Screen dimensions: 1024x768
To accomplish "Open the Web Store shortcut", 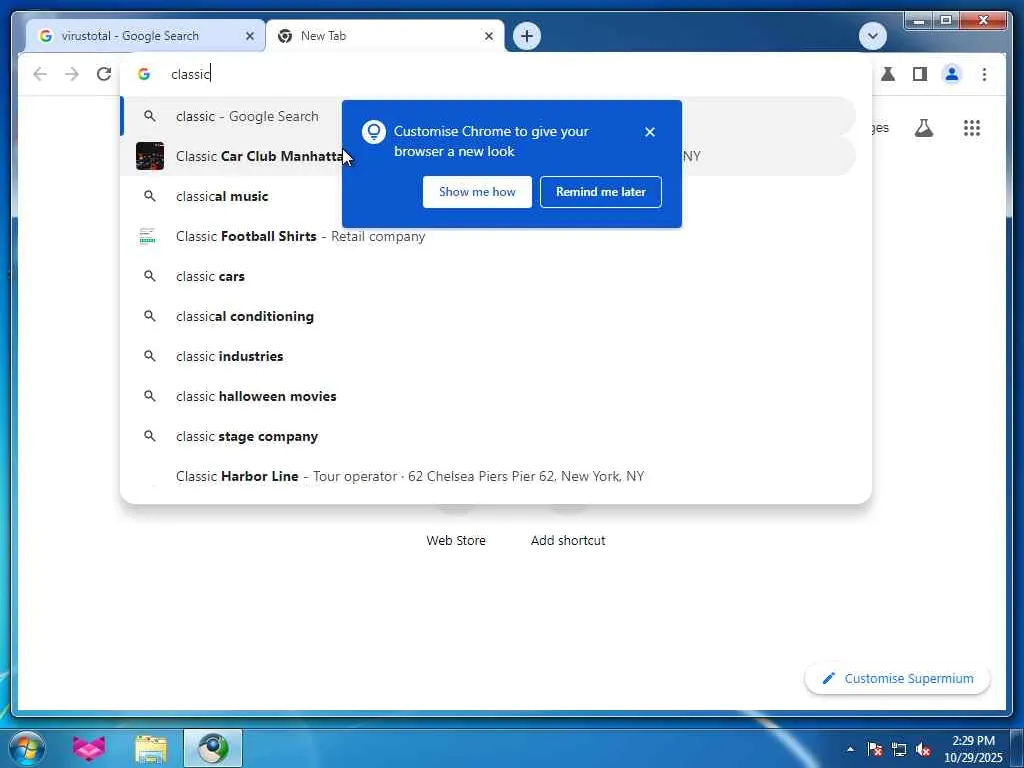I will 456,541.
